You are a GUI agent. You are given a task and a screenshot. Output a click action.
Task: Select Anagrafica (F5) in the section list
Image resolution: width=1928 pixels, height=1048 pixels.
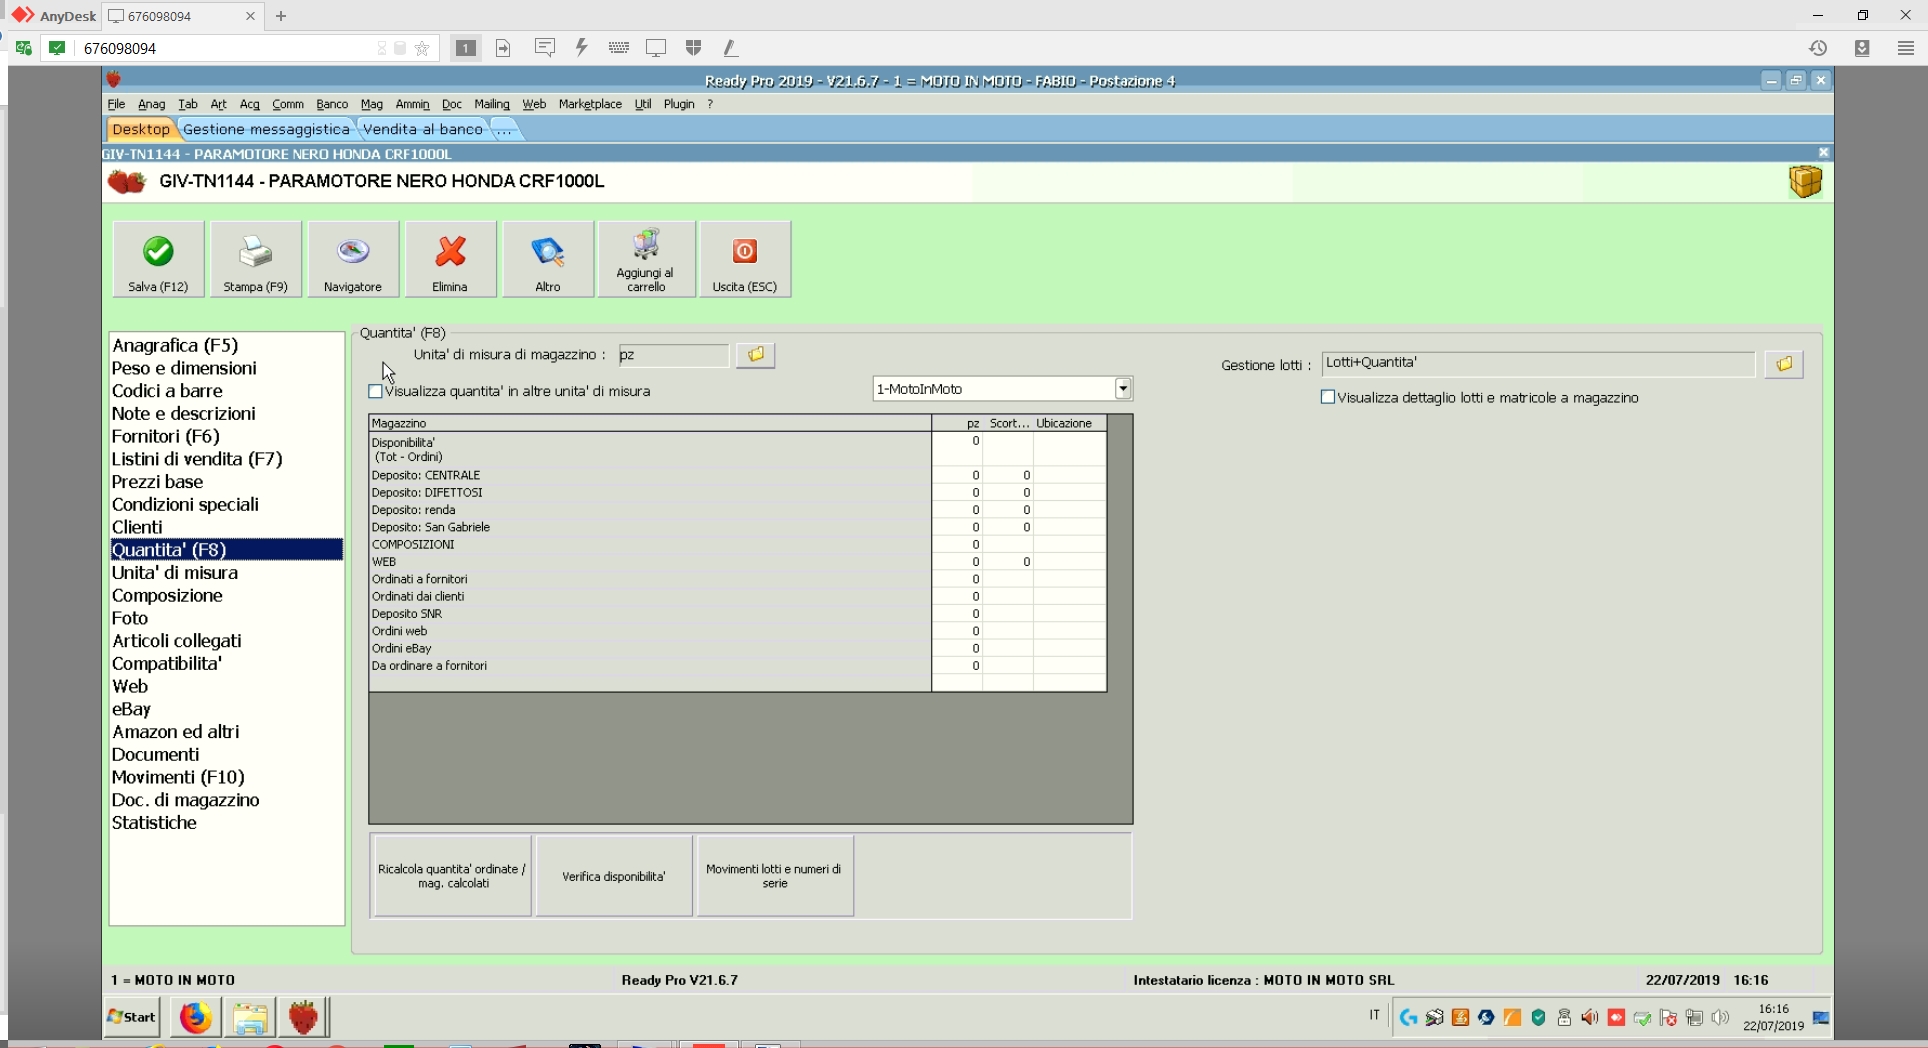point(226,345)
